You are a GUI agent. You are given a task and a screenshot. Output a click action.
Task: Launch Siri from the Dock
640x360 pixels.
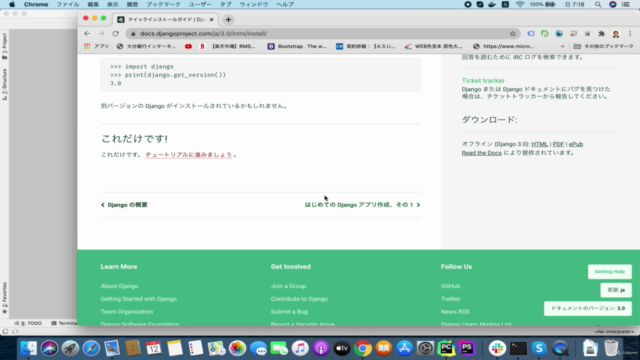[x=49, y=348]
